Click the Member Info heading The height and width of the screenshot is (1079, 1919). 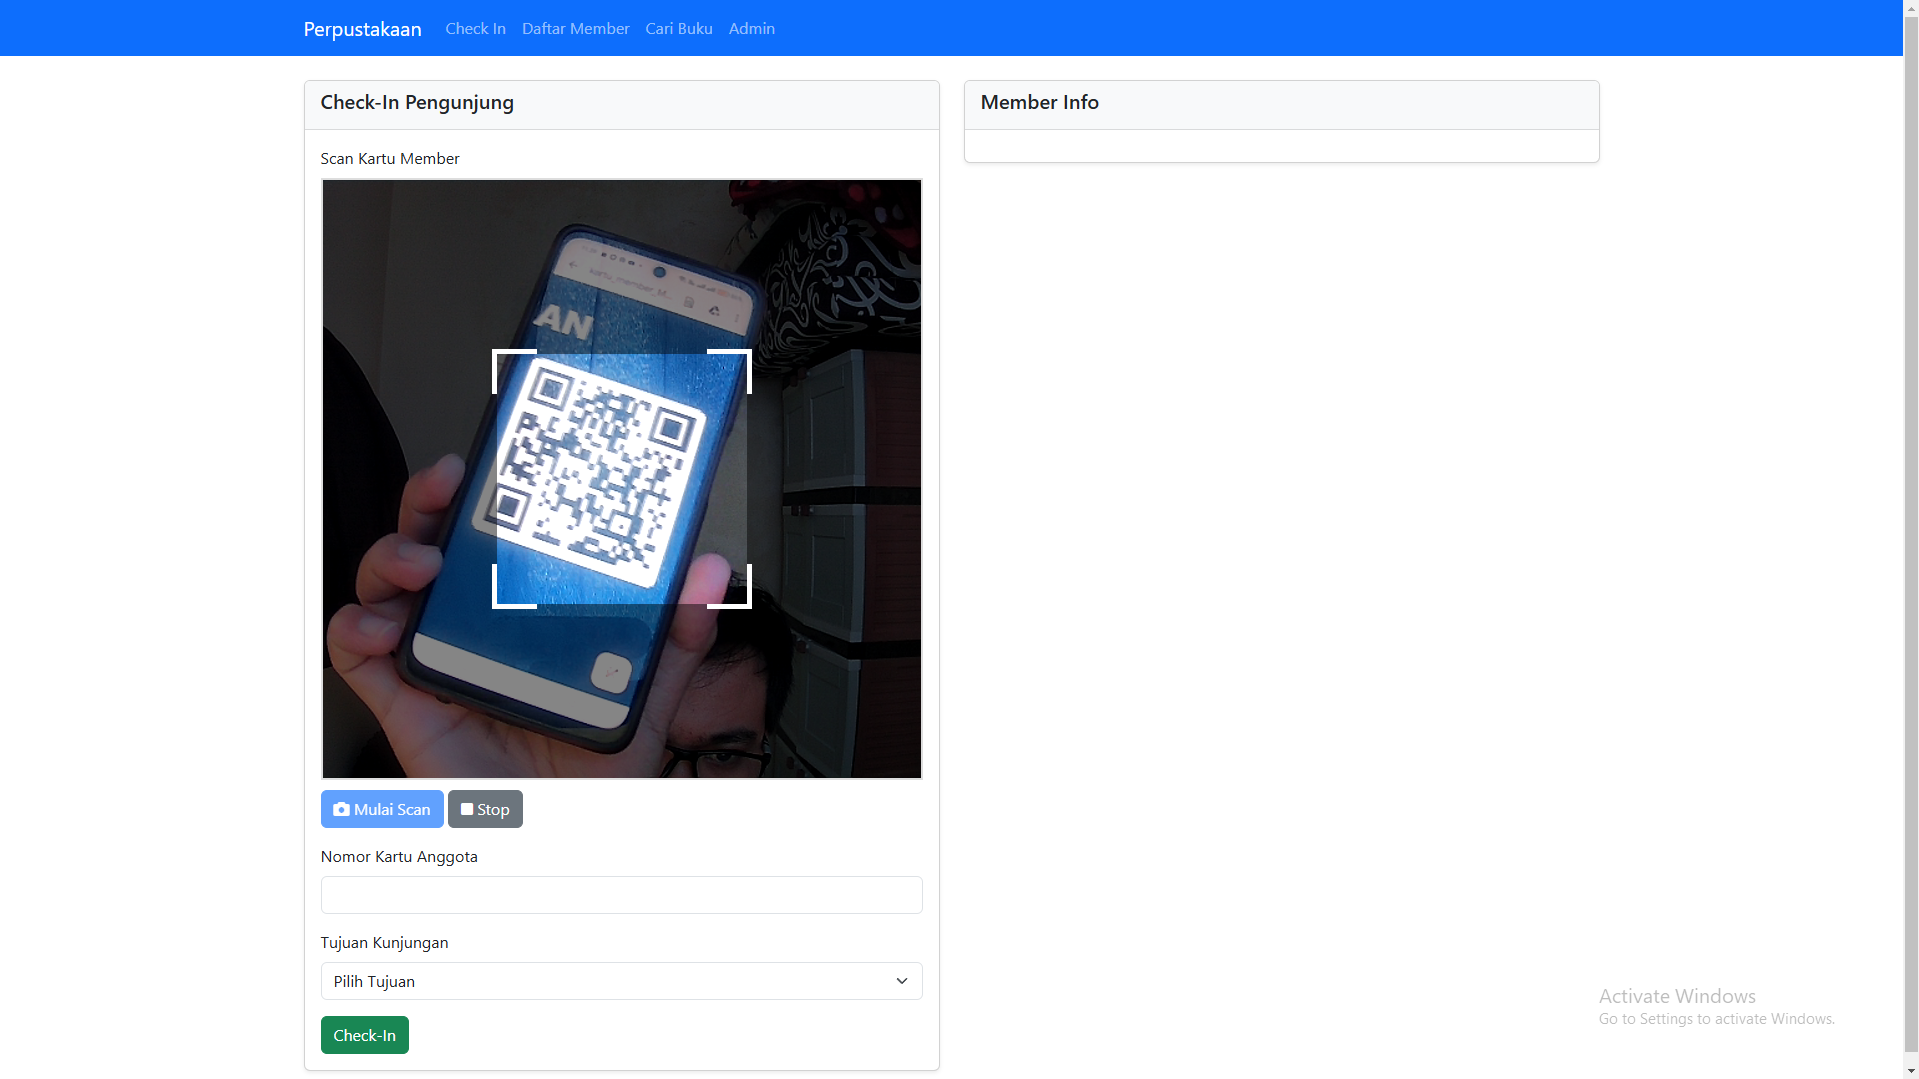tap(1039, 102)
